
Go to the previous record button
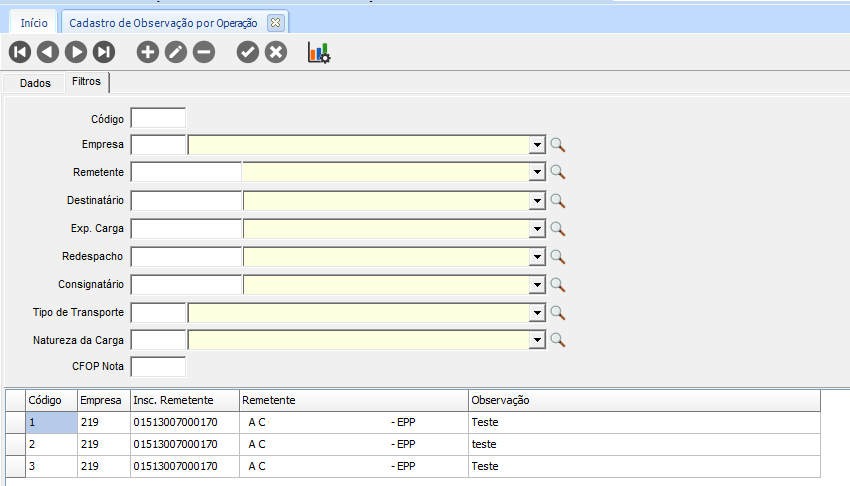pos(48,52)
